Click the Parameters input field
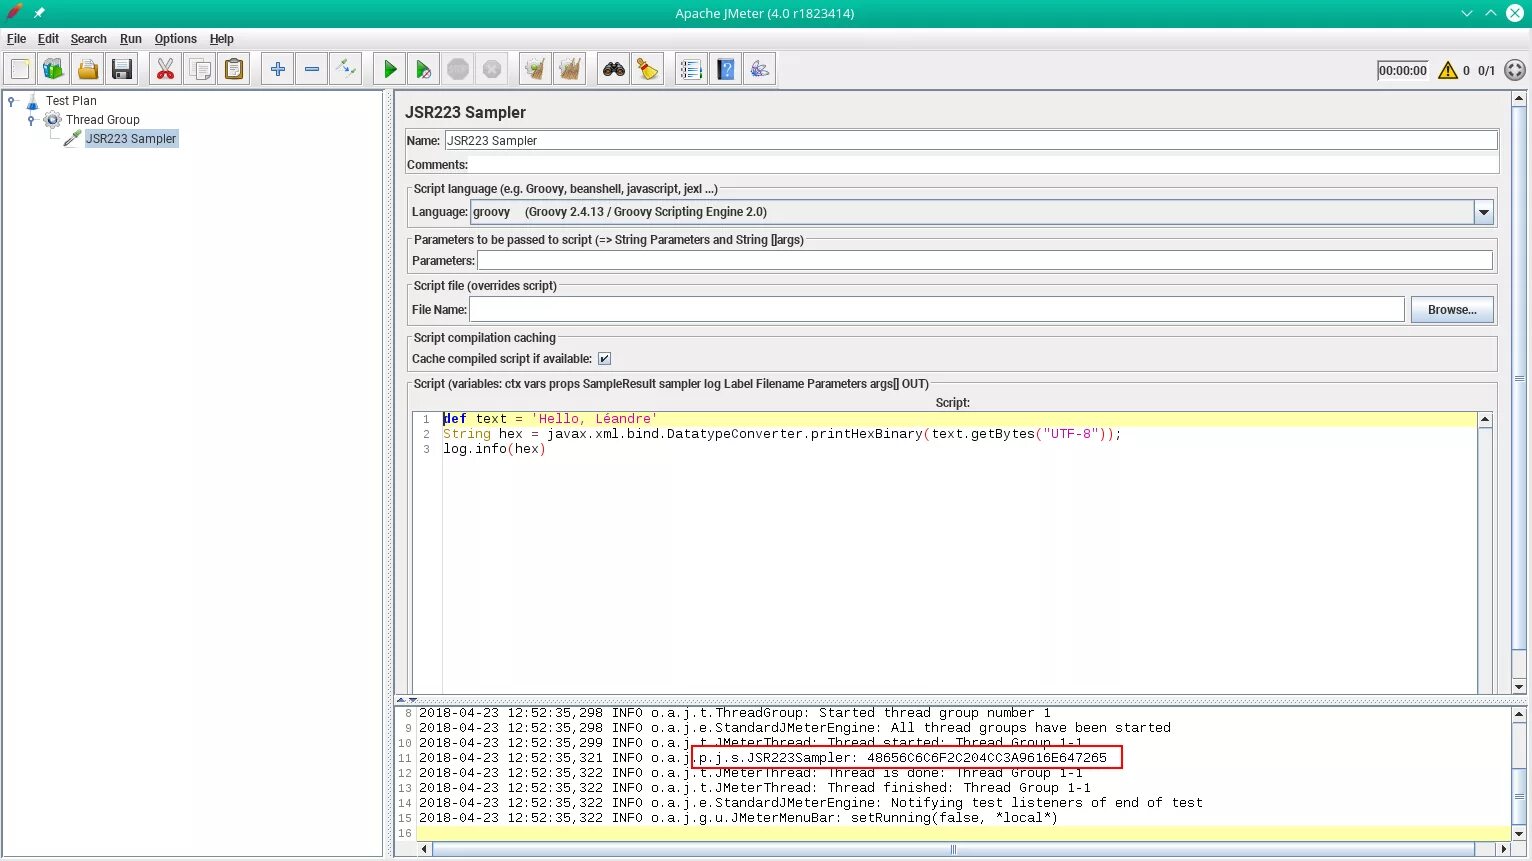1532x861 pixels. coord(985,261)
